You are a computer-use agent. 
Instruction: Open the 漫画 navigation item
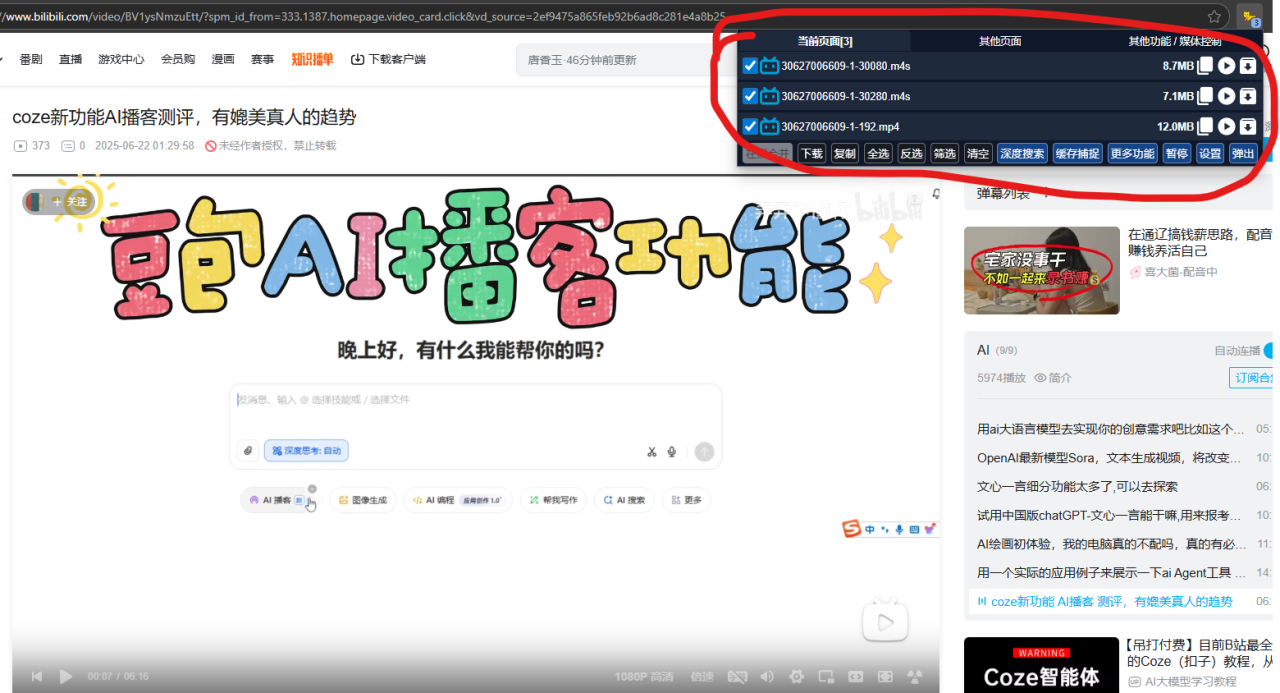pos(223,59)
